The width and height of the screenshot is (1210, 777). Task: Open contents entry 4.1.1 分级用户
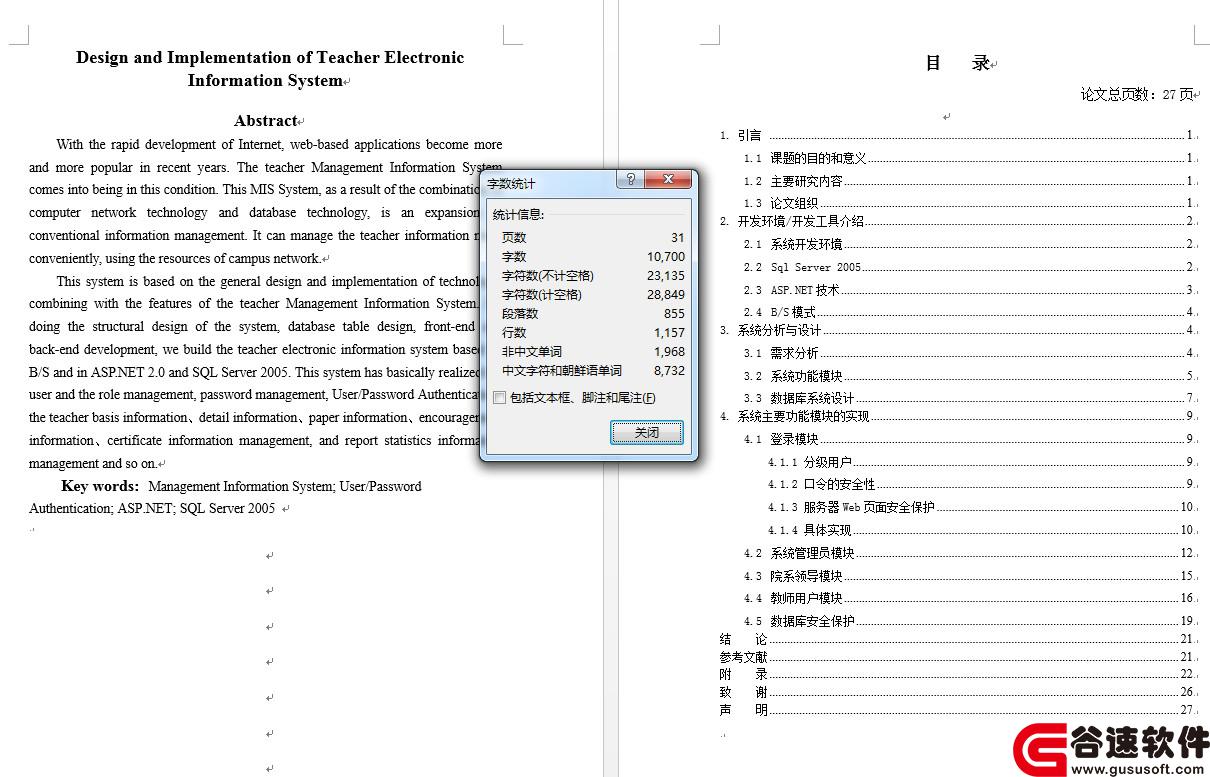tap(981, 462)
